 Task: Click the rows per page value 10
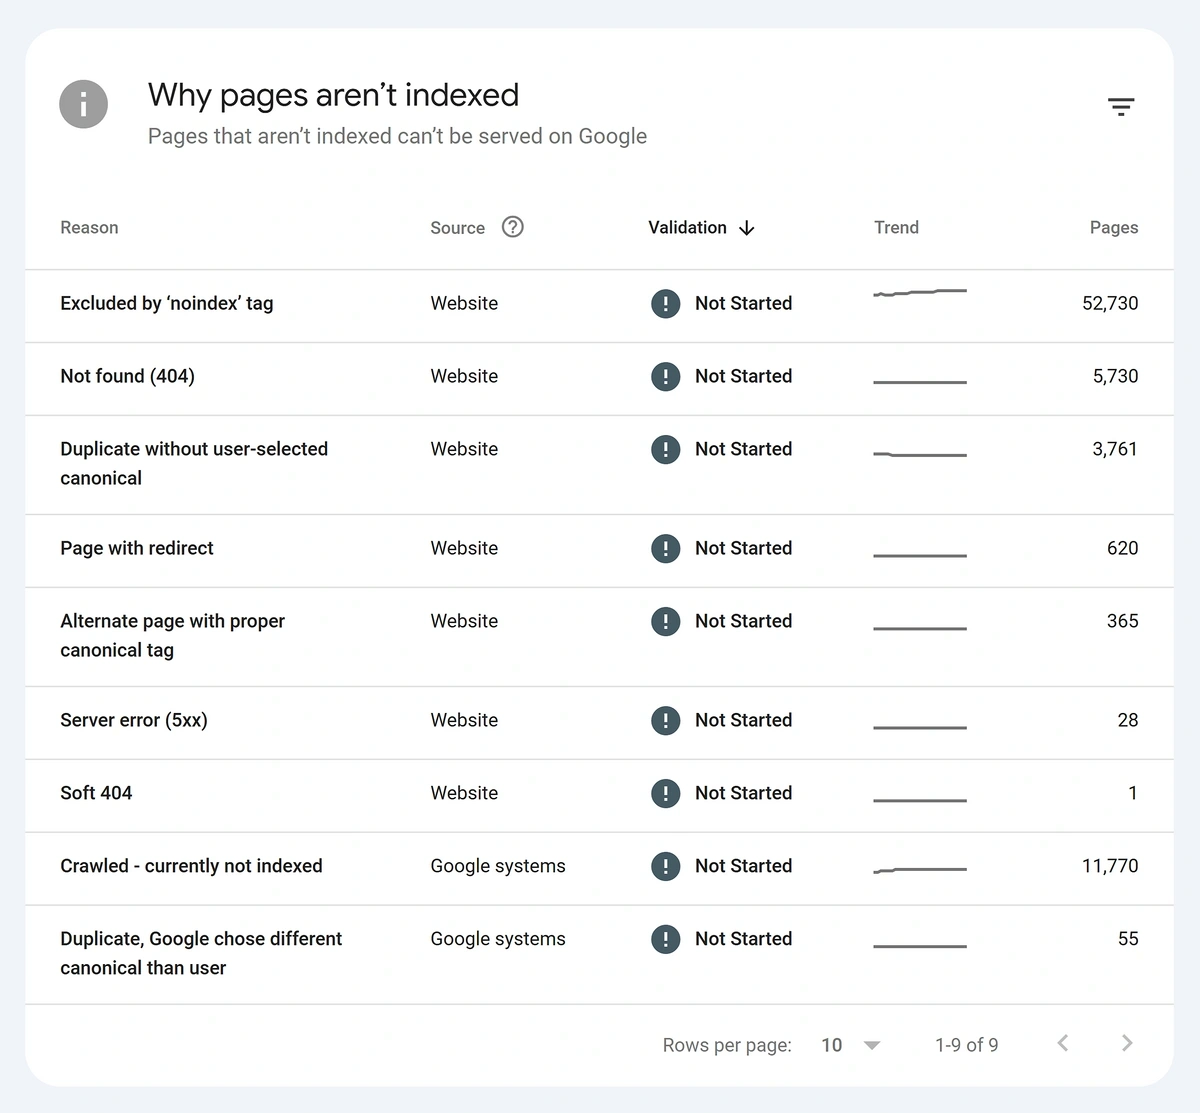click(831, 1045)
